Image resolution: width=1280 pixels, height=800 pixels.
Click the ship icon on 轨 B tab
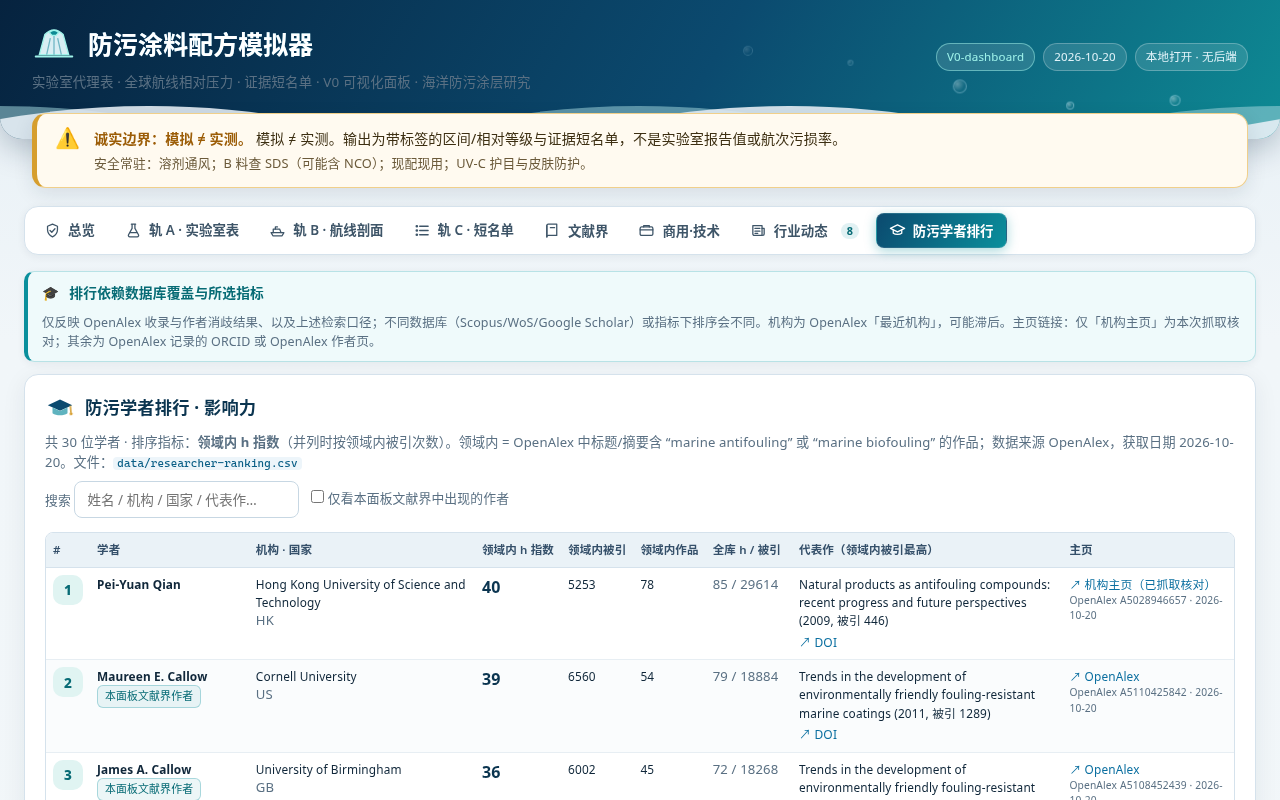[x=277, y=231]
